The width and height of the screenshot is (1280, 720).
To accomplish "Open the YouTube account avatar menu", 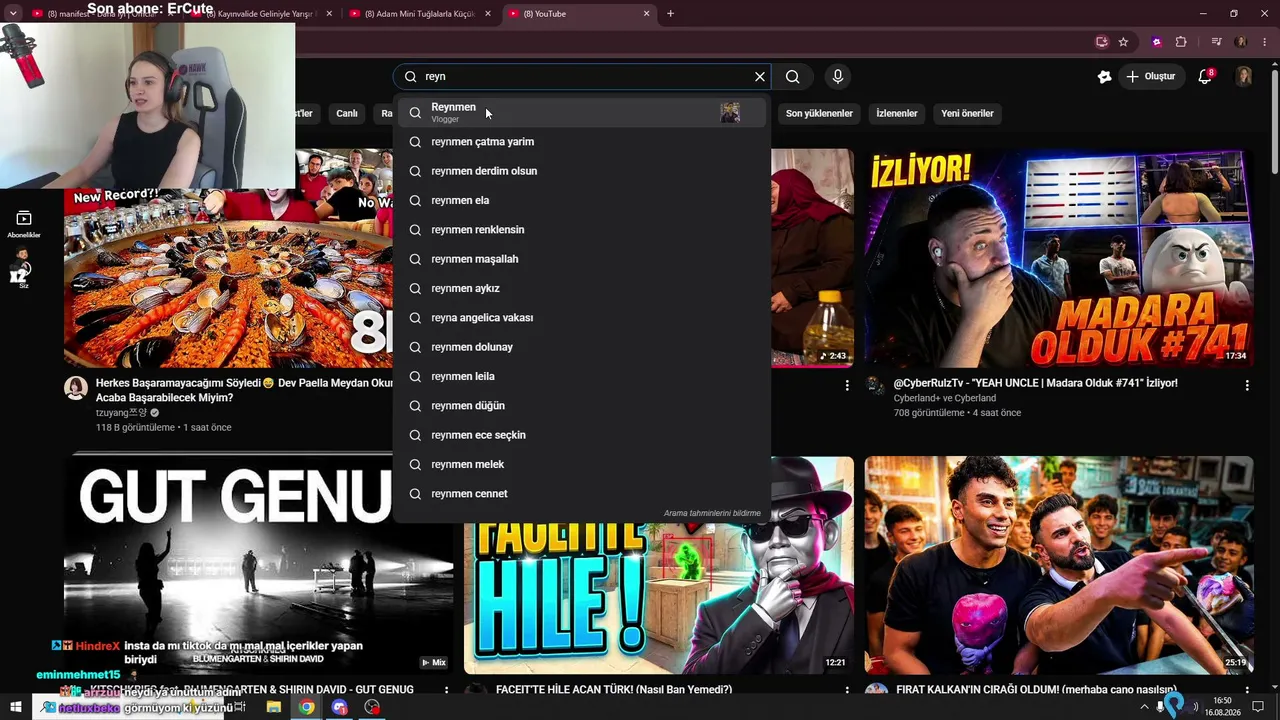I will click(x=1244, y=76).
